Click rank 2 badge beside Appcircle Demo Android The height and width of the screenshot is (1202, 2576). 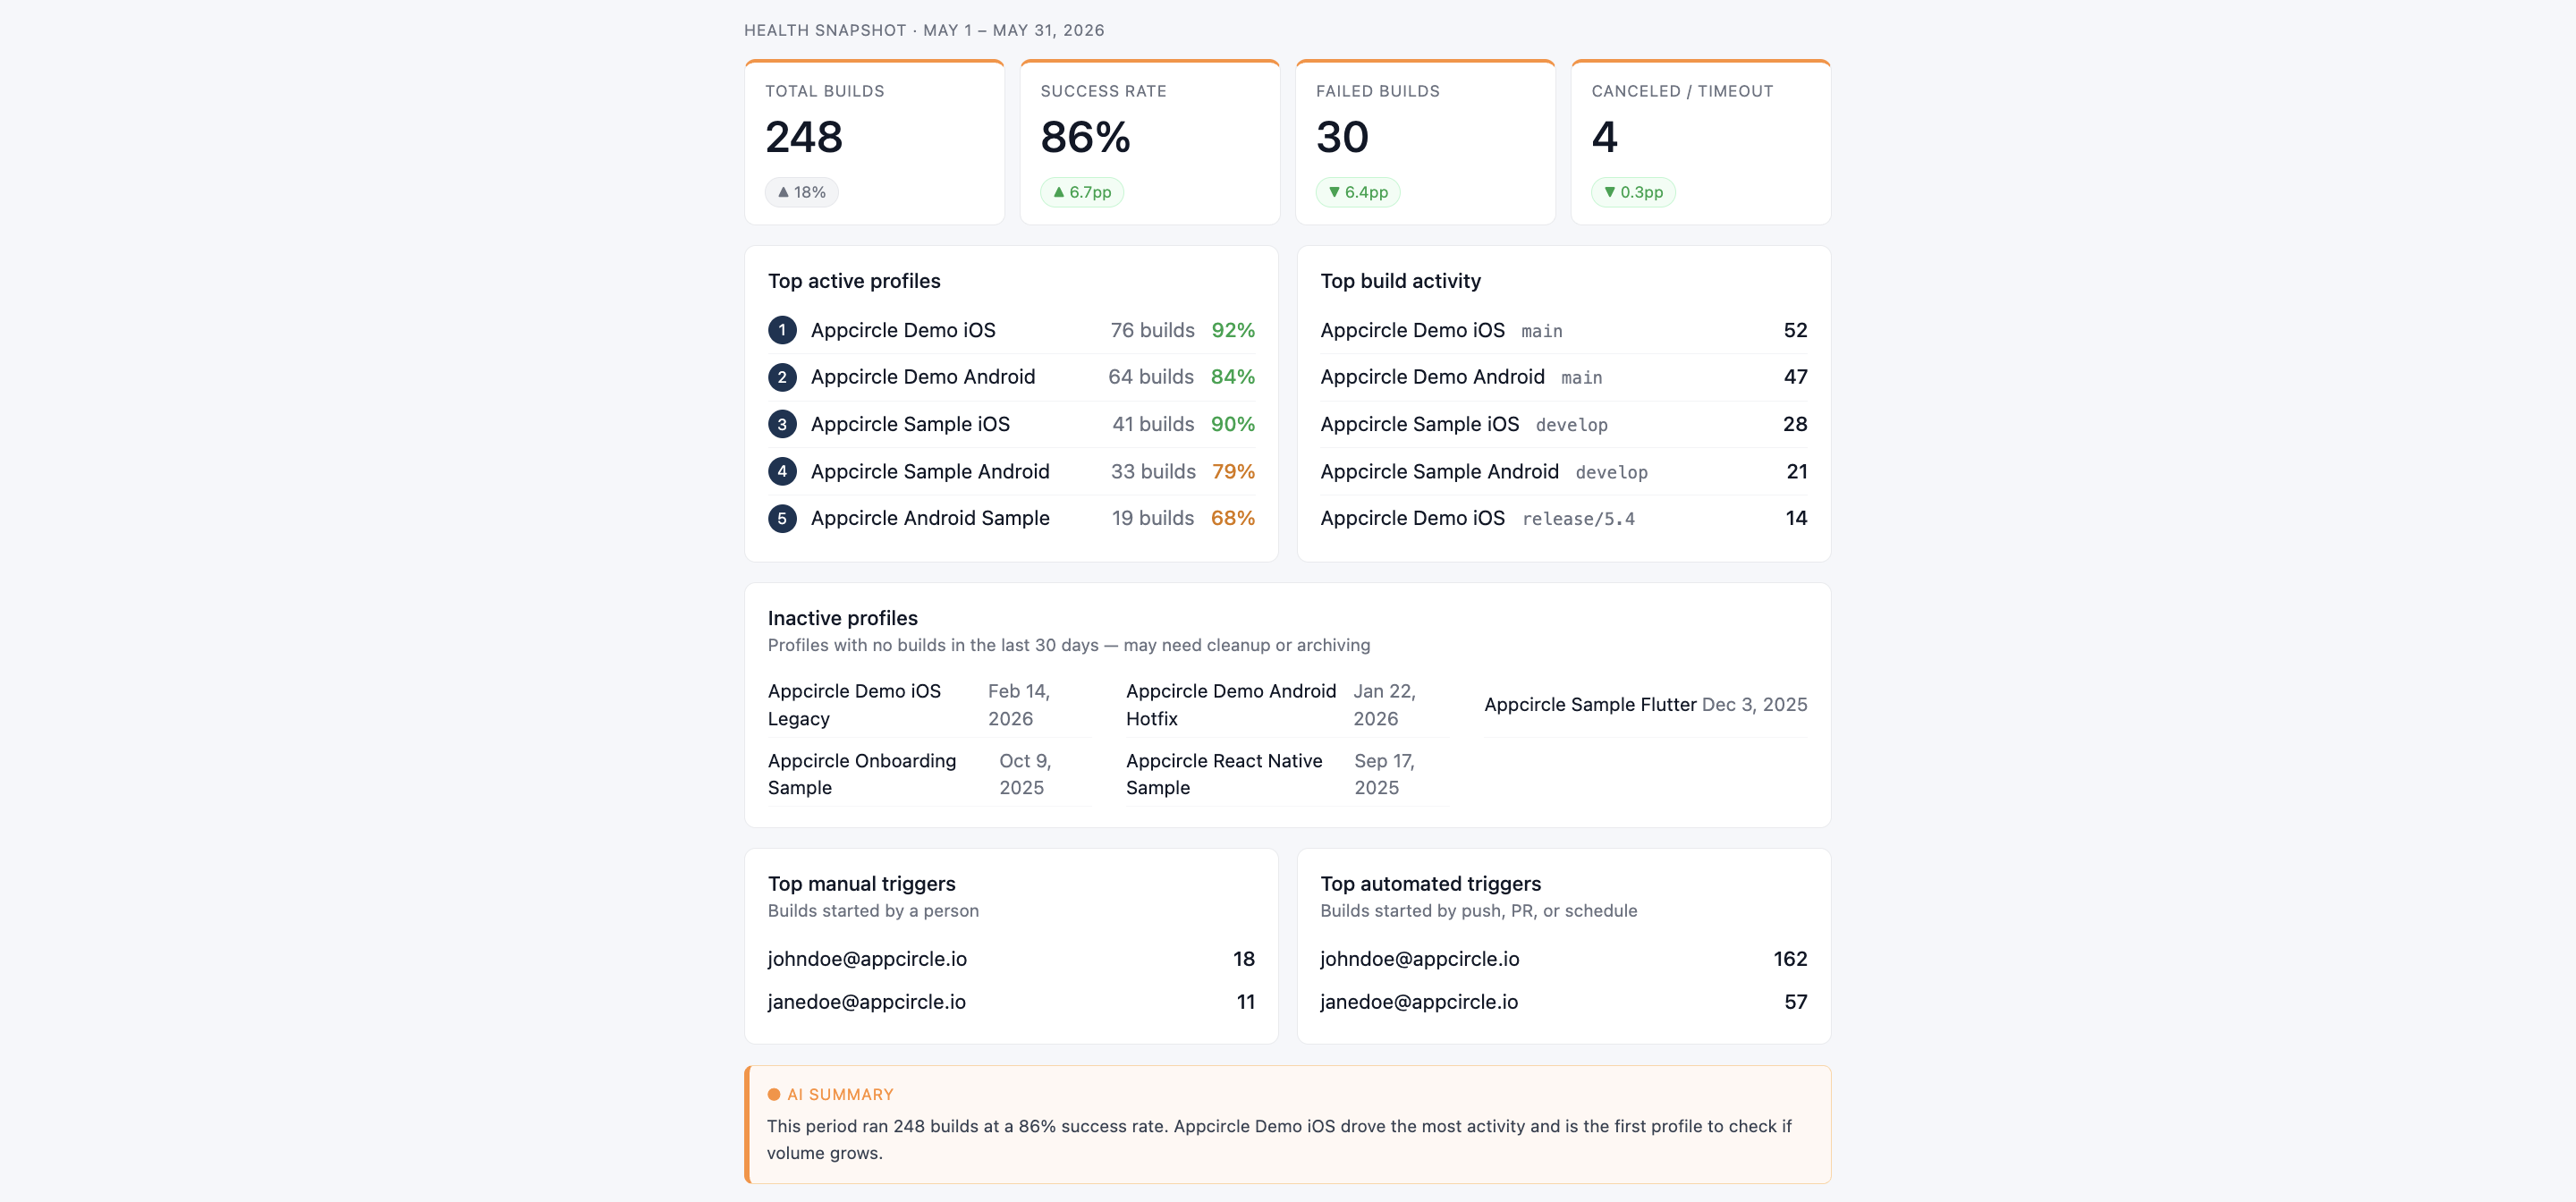coord(782,377)
